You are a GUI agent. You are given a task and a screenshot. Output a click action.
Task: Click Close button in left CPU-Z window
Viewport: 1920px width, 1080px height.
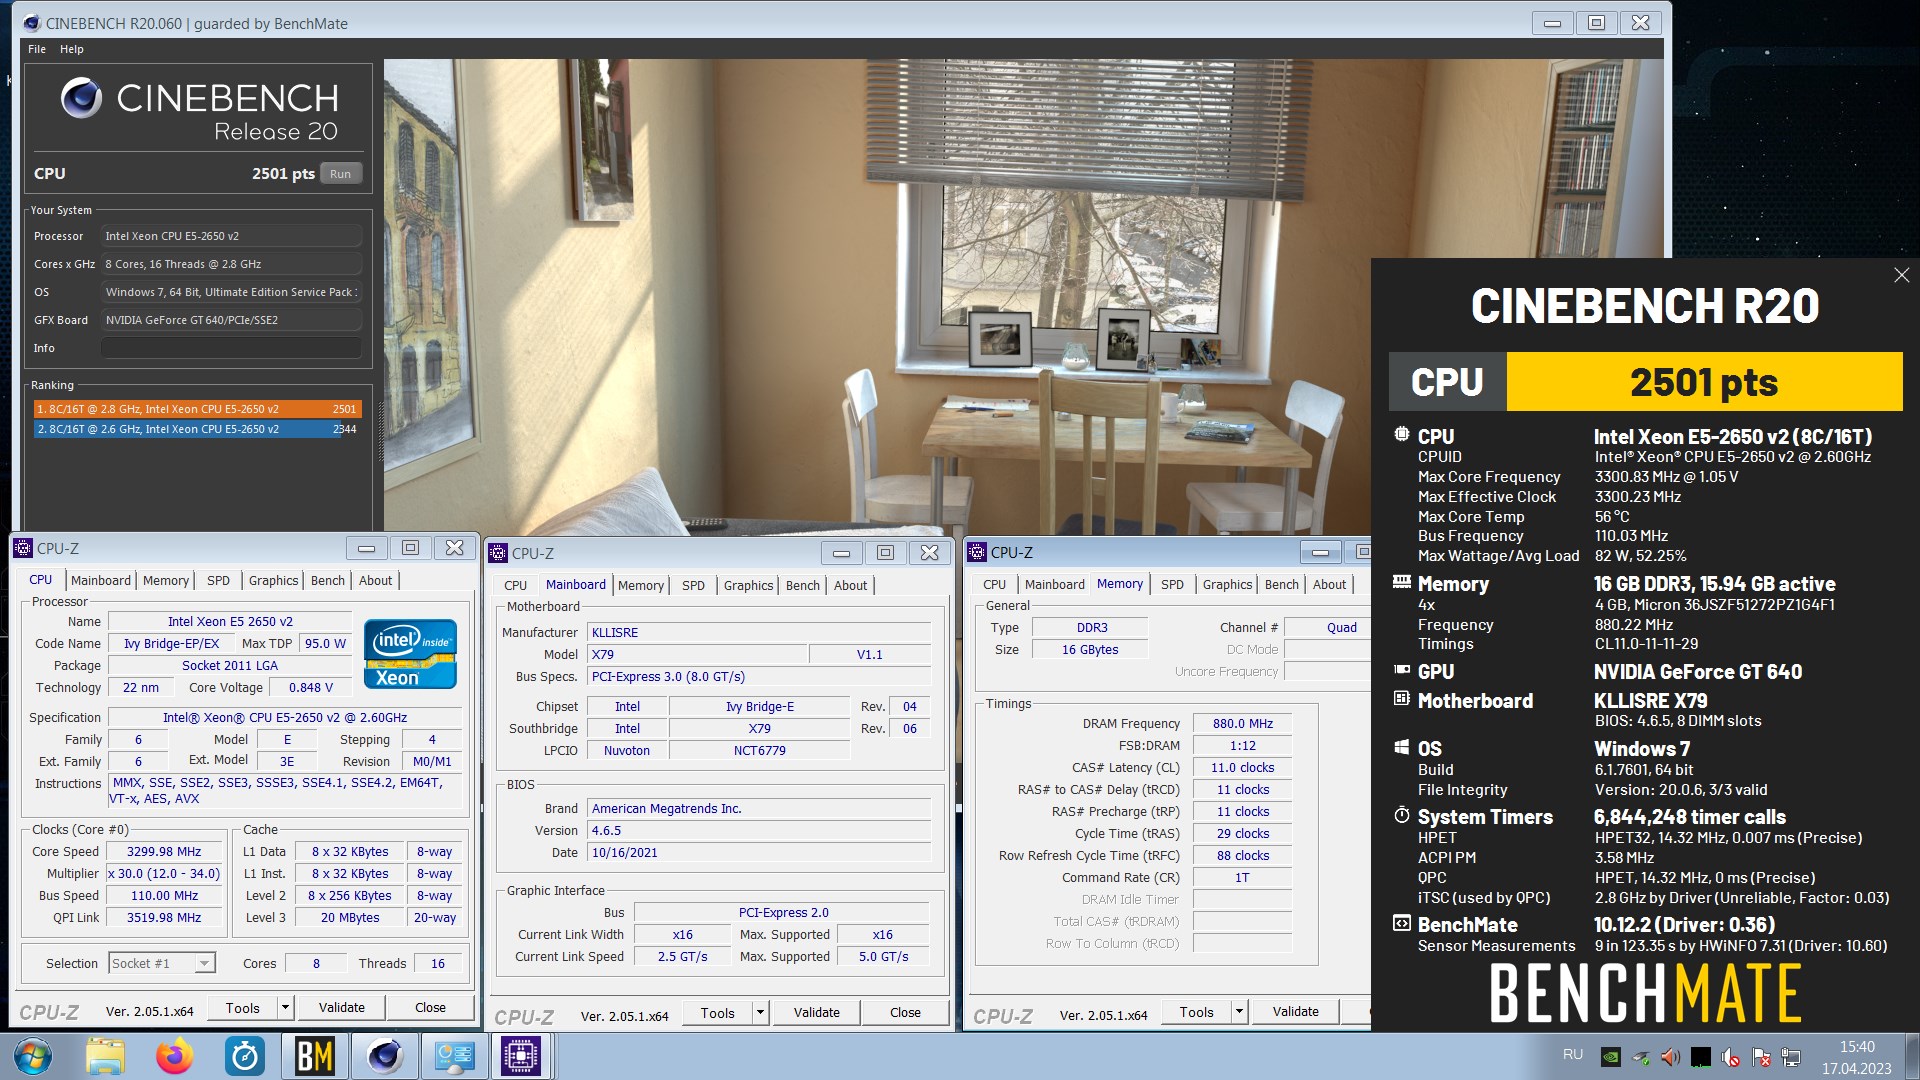point(430,1008)
